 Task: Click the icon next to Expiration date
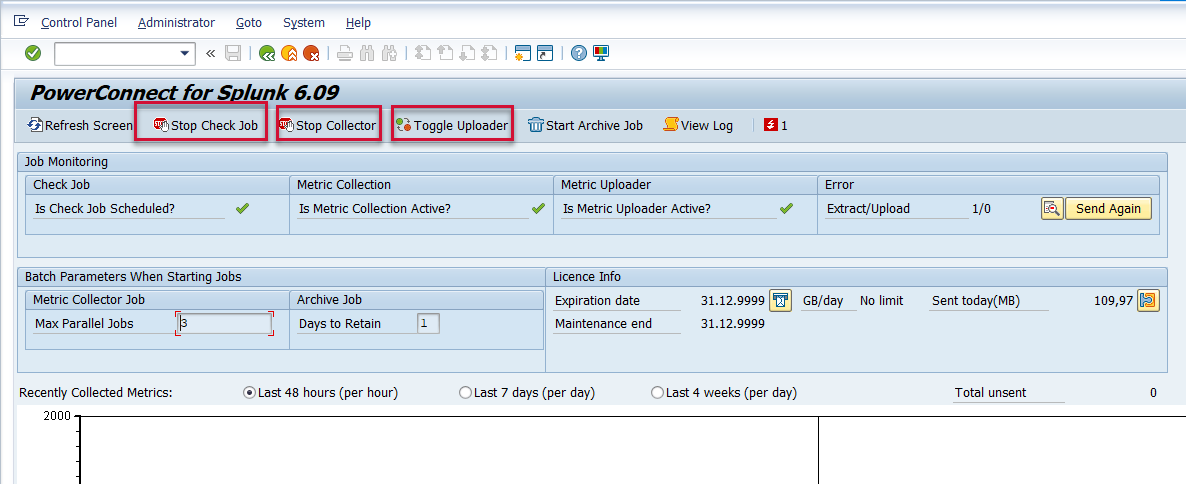click(780, 300)
